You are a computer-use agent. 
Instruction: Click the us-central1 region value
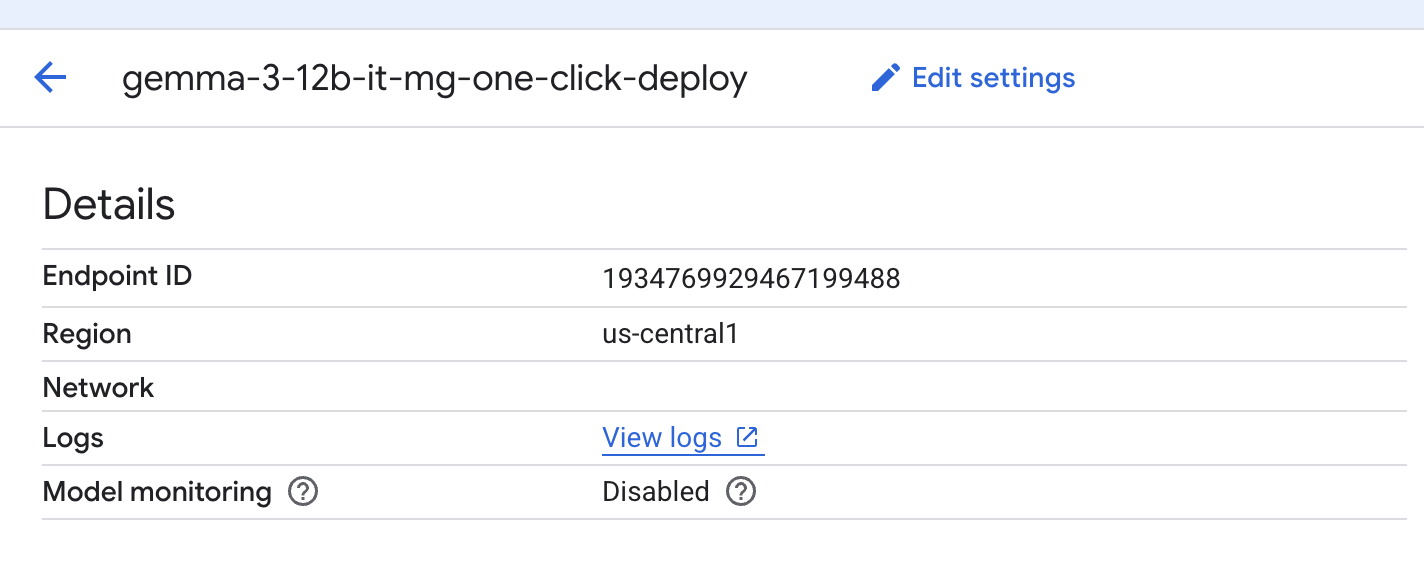pos(670,333)
